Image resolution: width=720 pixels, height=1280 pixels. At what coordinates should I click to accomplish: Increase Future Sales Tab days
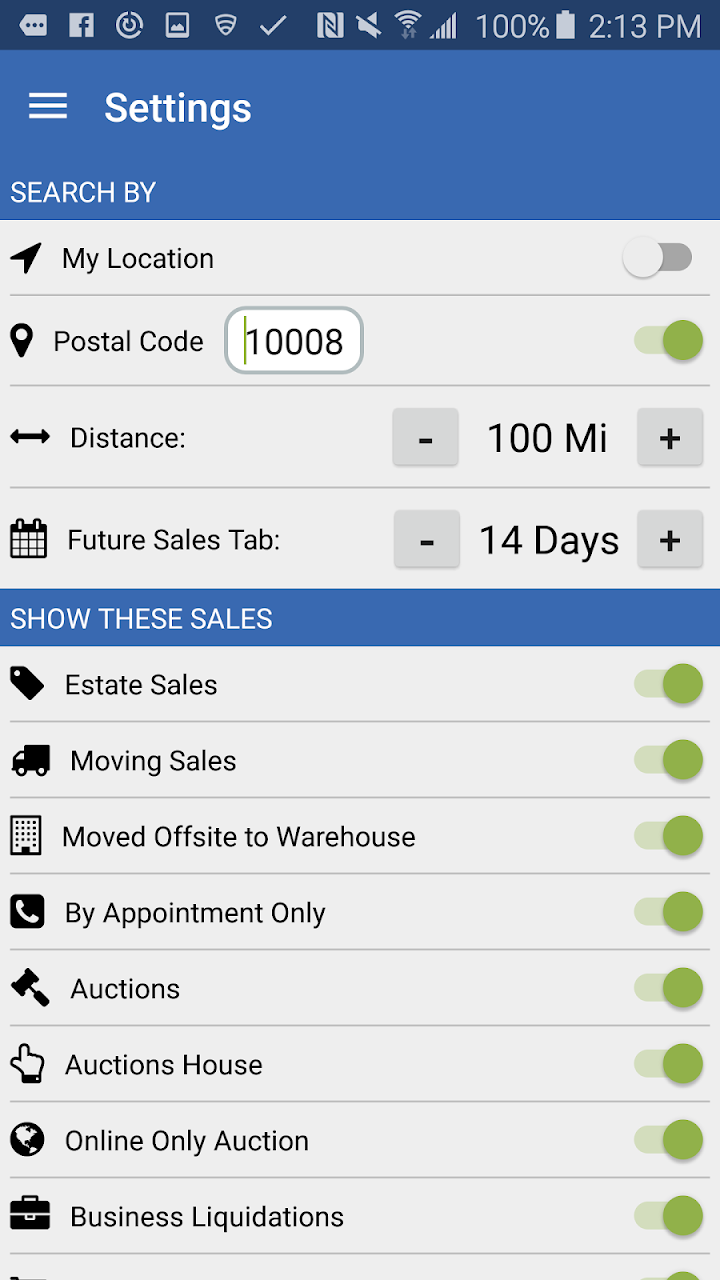(670, 540)
